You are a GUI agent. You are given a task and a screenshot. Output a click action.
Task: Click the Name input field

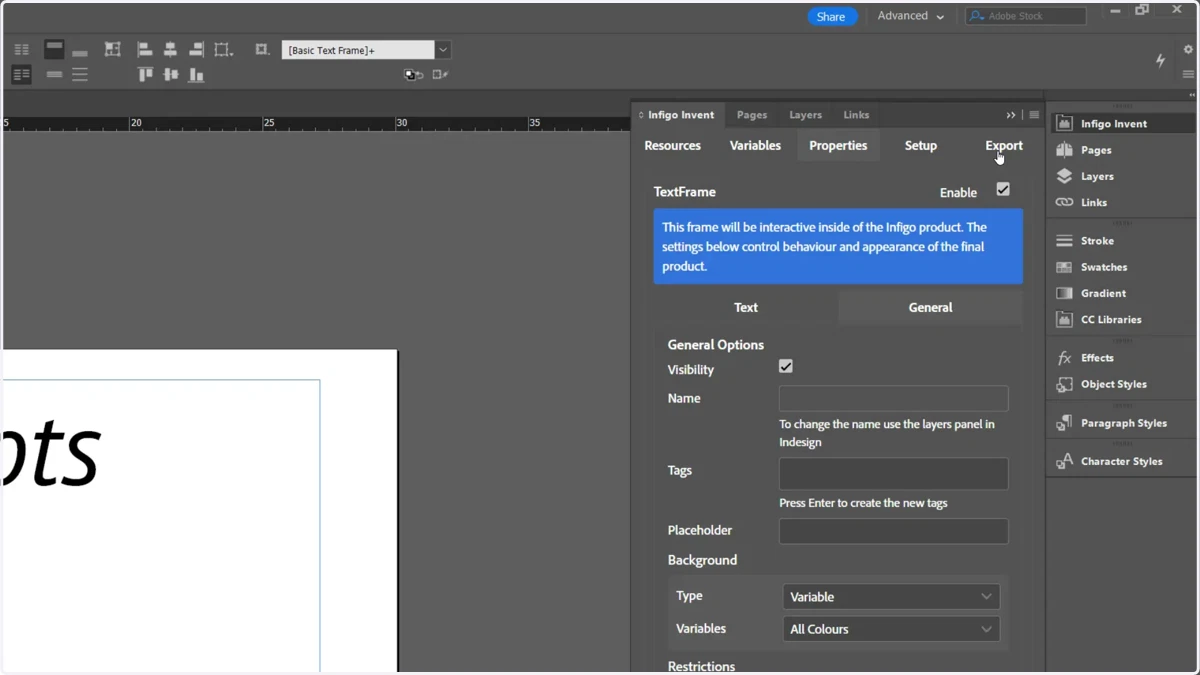(x=894, y=399)
